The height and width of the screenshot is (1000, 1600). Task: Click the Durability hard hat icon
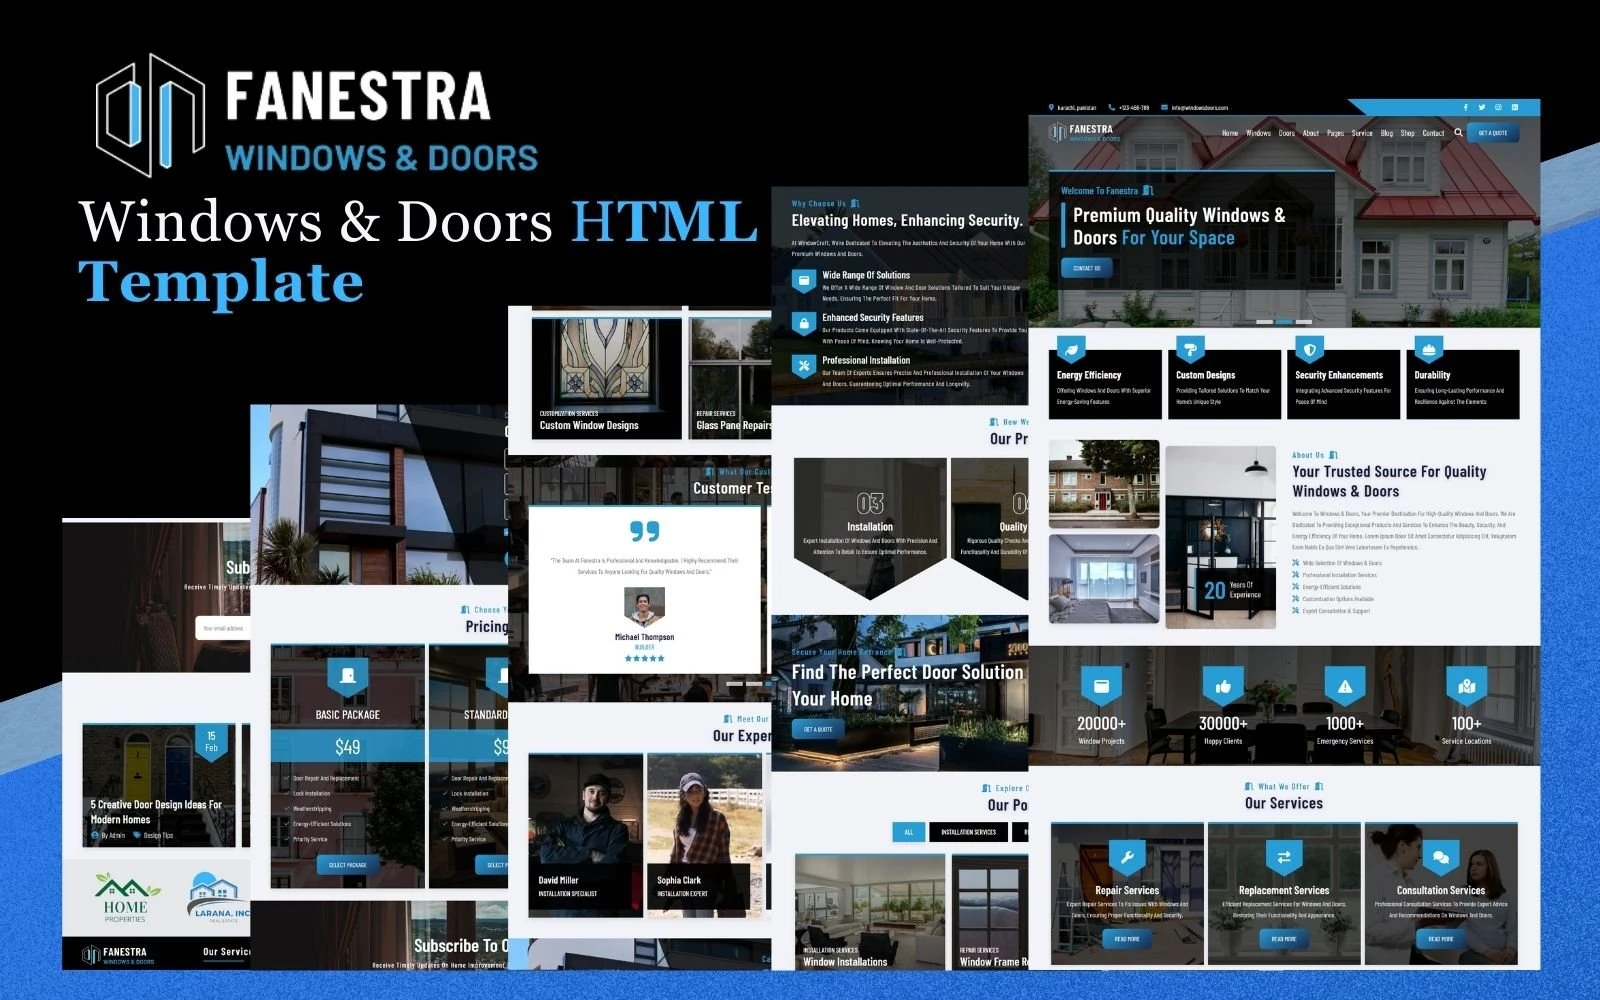(1428, 350)
